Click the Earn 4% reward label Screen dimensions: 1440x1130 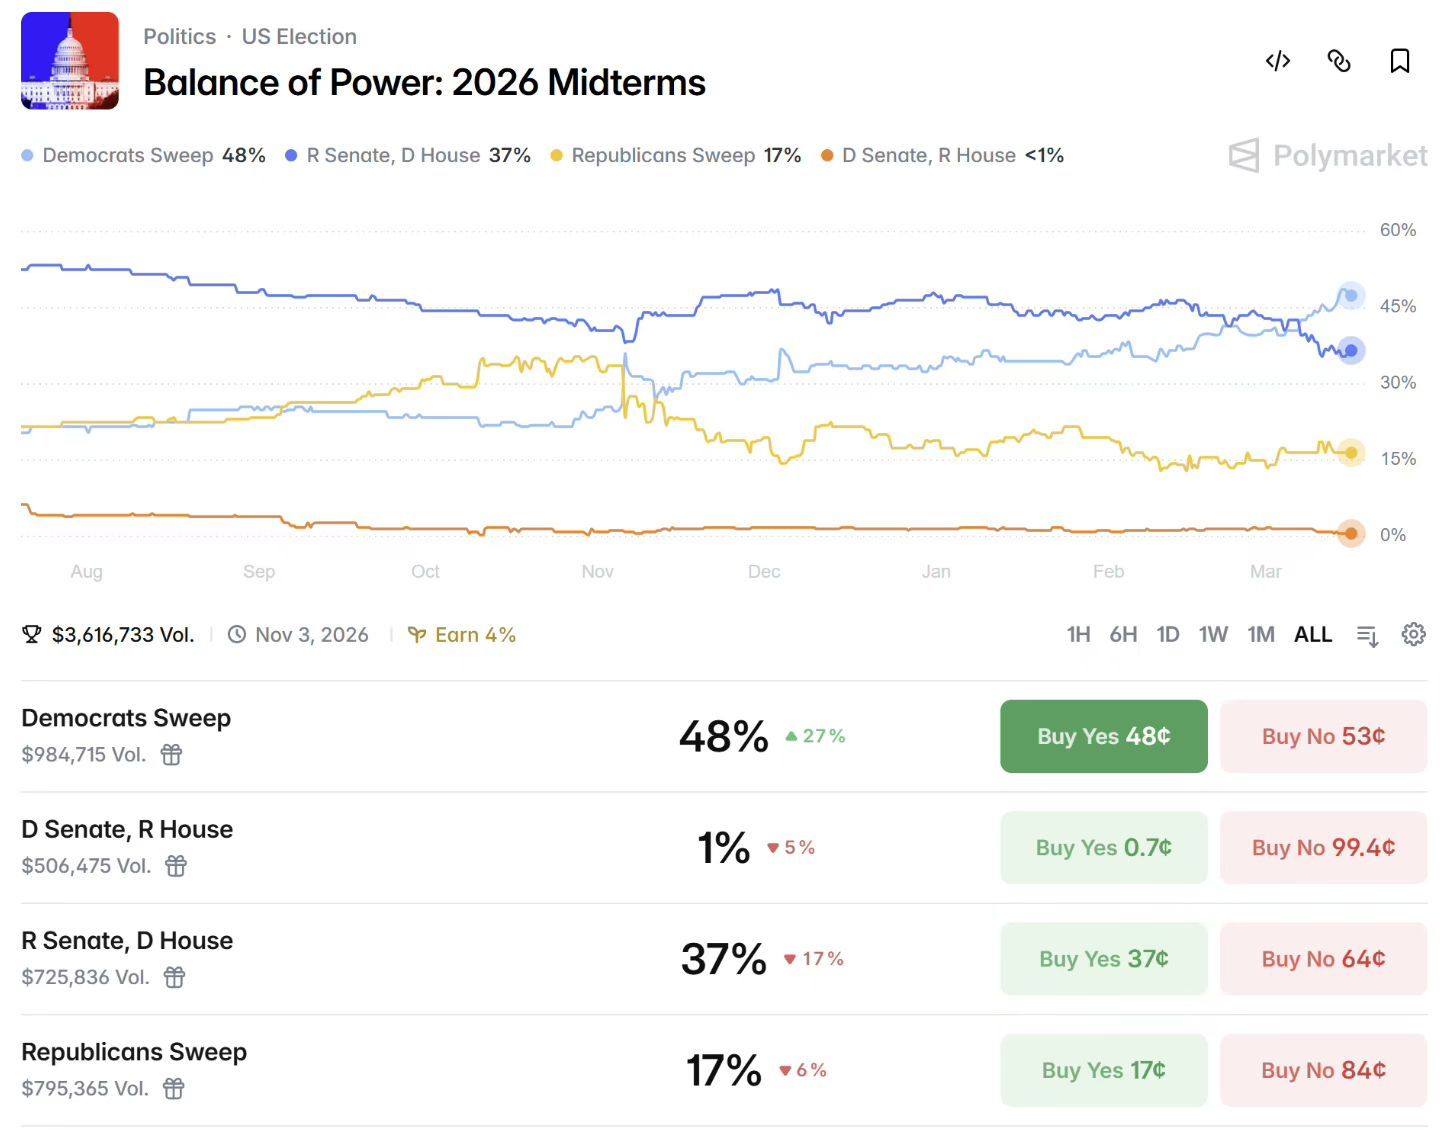click(x=463, y=635)
